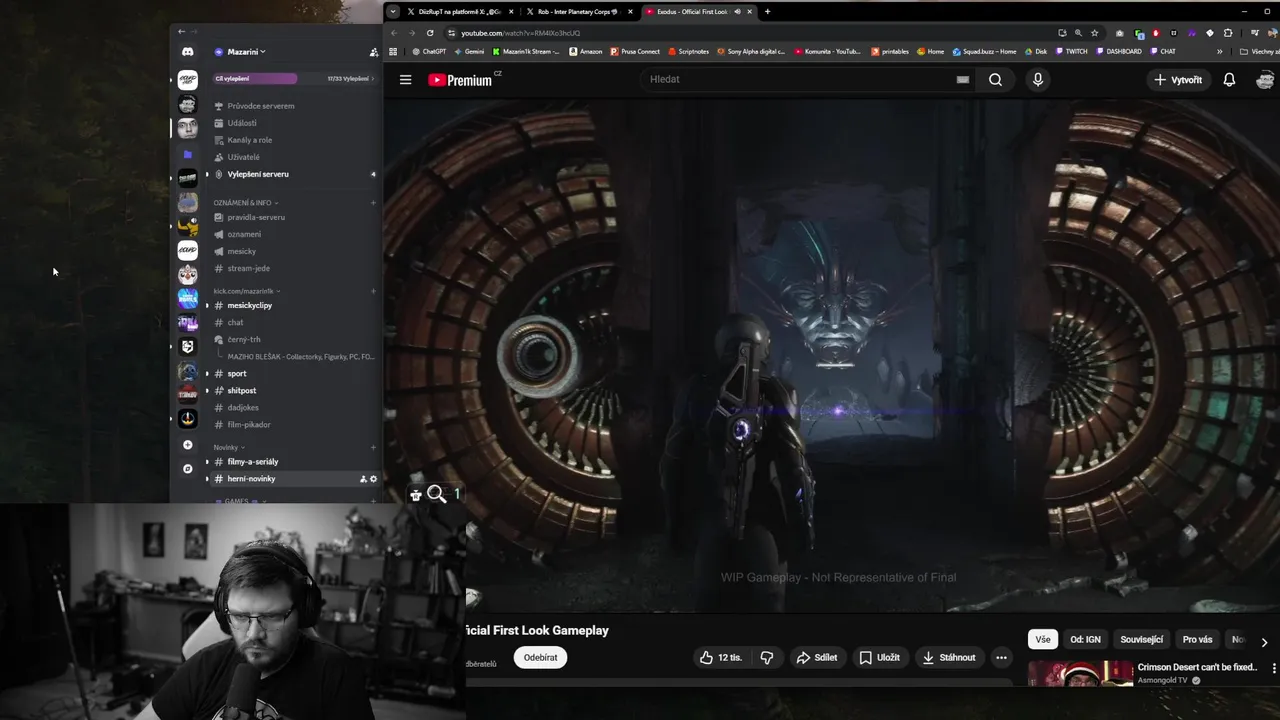Image resolution: width=1280 pixels, height=720 pixels.
Task: Click the Odebírat subscribe button
Action: point(540,657)
